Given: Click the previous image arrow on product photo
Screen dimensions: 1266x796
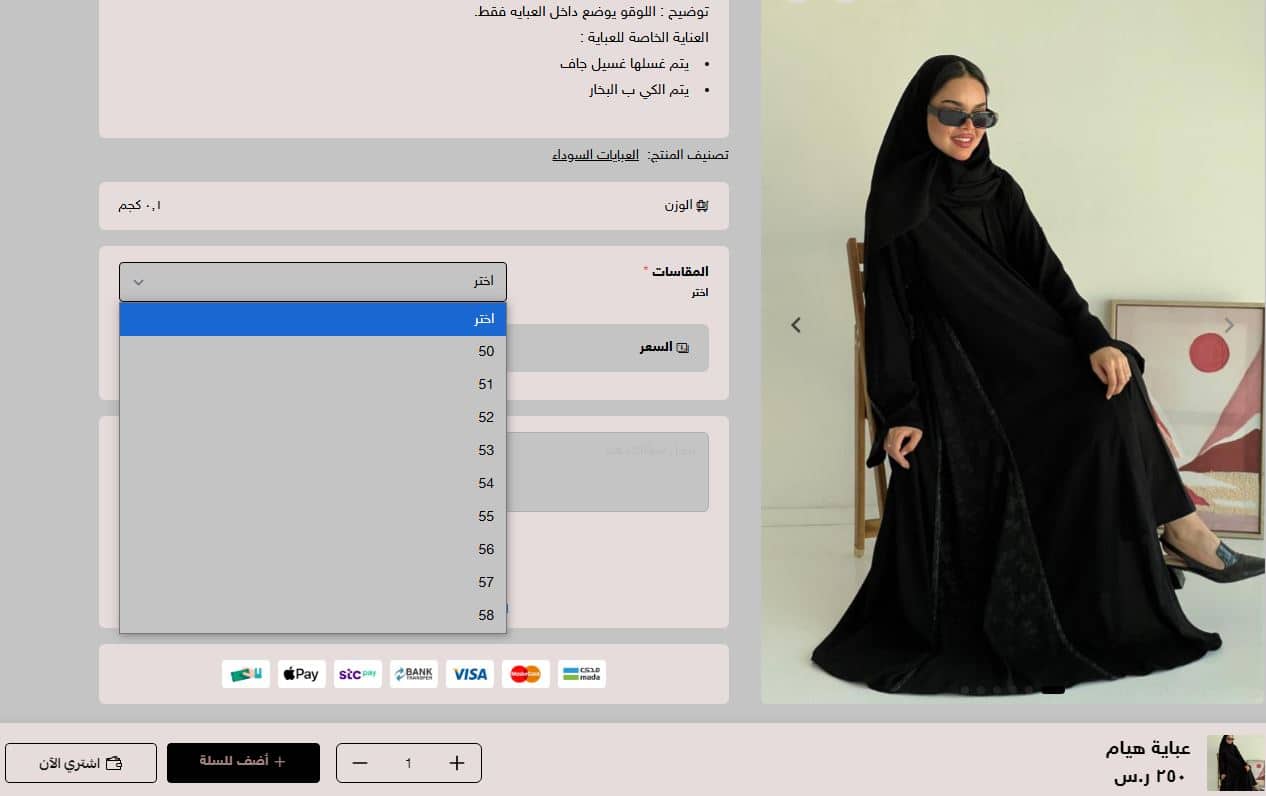Looking at the screenshot, I should click(796, 325).
